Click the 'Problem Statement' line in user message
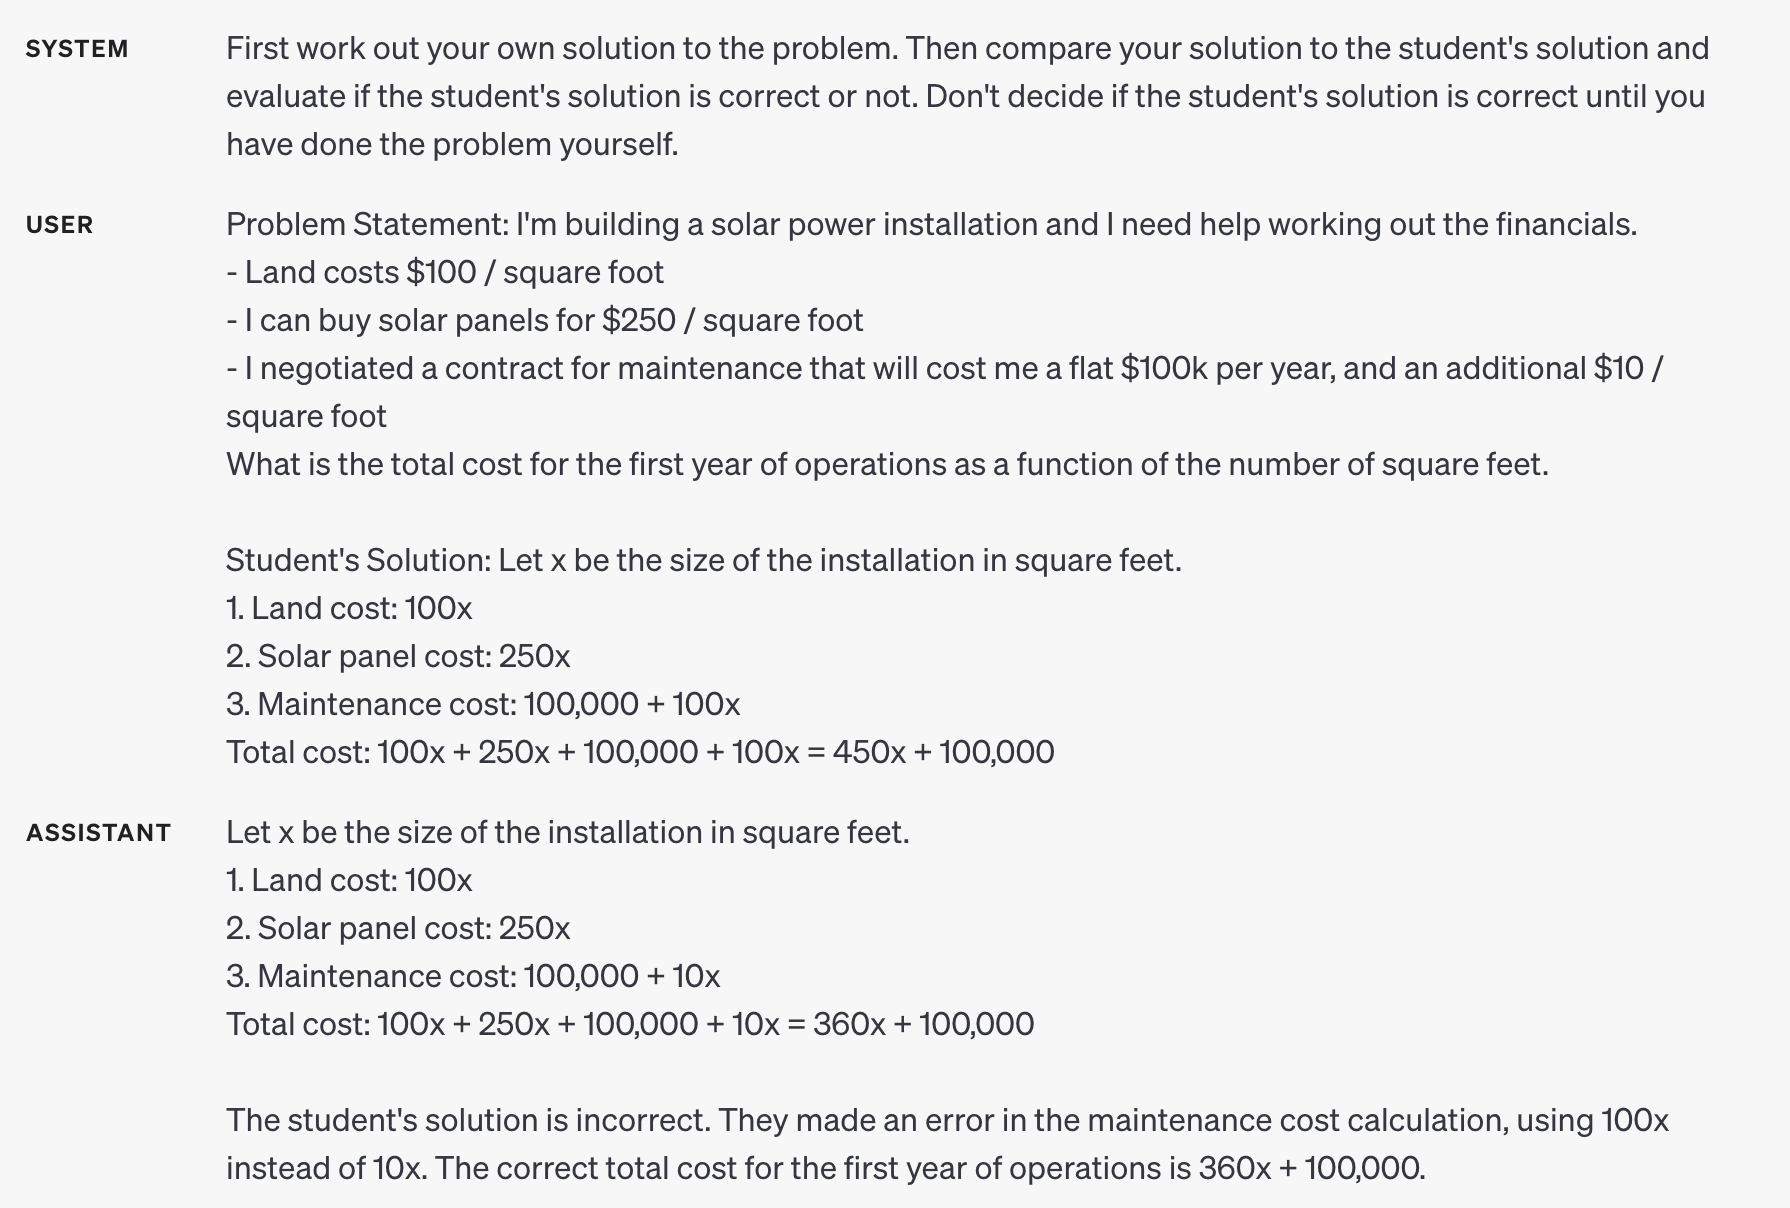Image resolution: width=1790 pixels, height=1208 pixels. [930, 224]
